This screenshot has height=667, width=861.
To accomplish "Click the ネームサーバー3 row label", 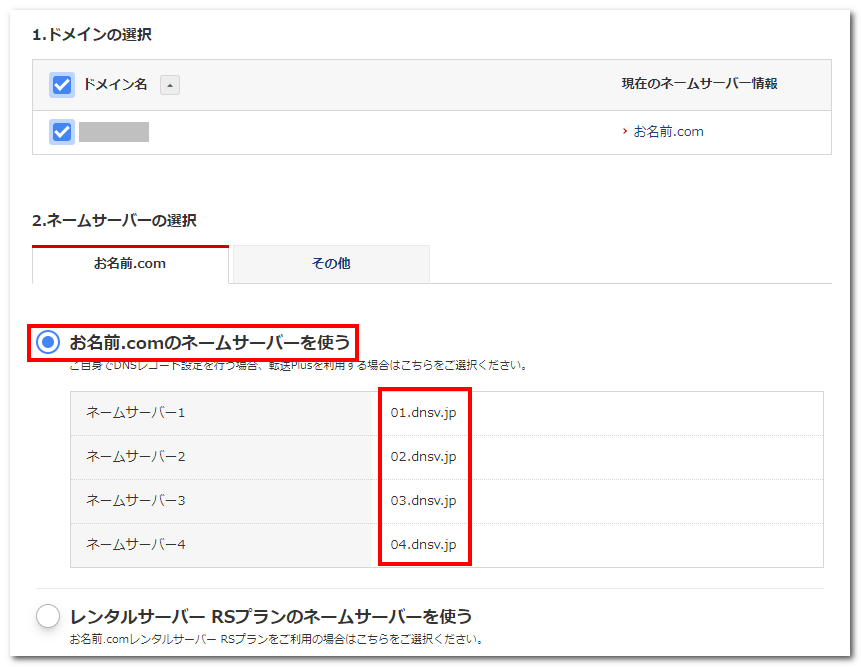I will coord(136,501).
